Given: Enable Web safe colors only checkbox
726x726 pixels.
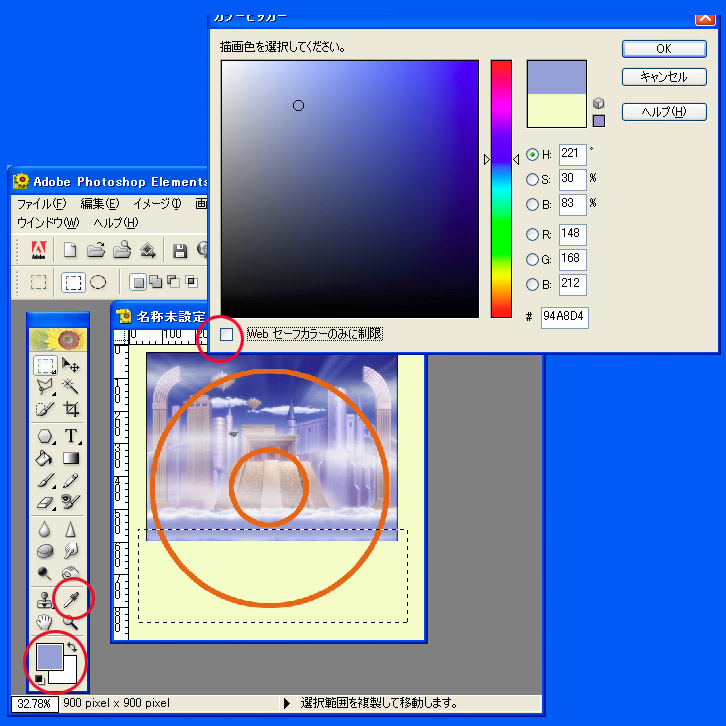Looking at the screenshot, I should click(226, 334).
